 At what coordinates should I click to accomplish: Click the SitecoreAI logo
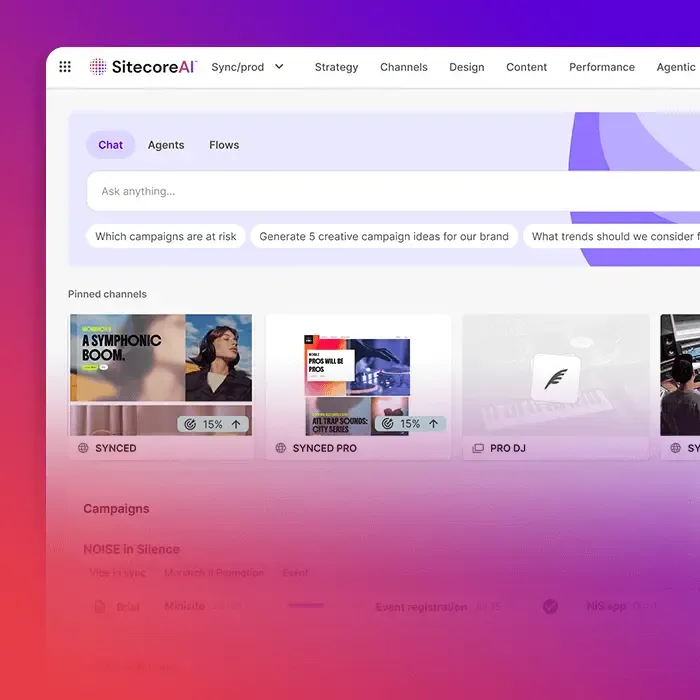click(143, 67)
